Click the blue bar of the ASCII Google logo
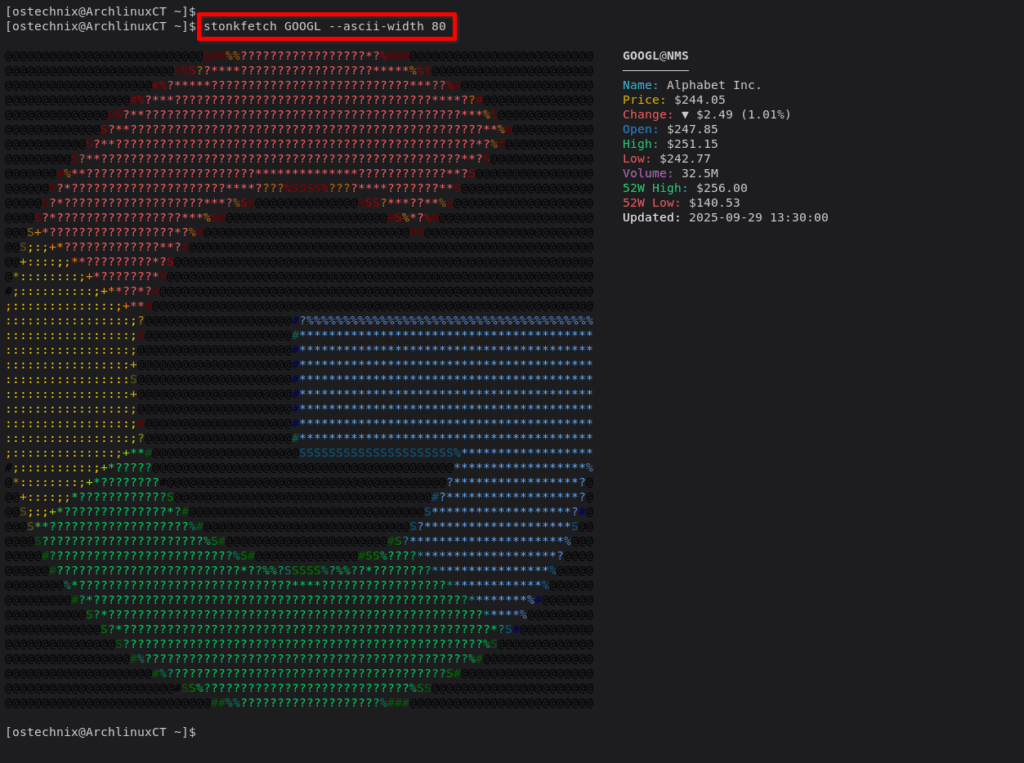 tap(443, 385)
